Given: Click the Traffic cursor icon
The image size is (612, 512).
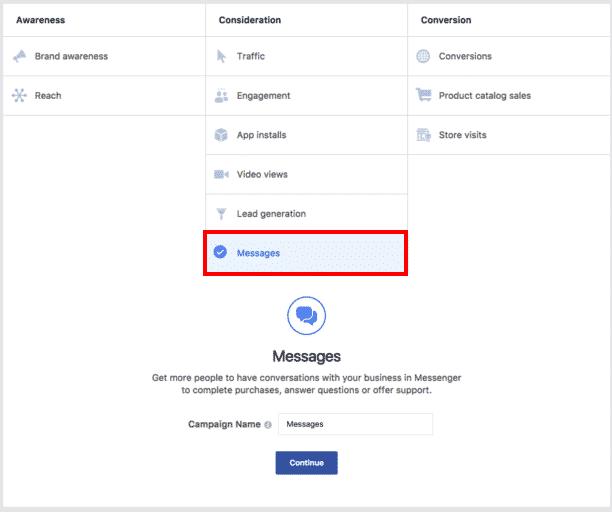Looking at the screenshot, I should click(221, 57).
